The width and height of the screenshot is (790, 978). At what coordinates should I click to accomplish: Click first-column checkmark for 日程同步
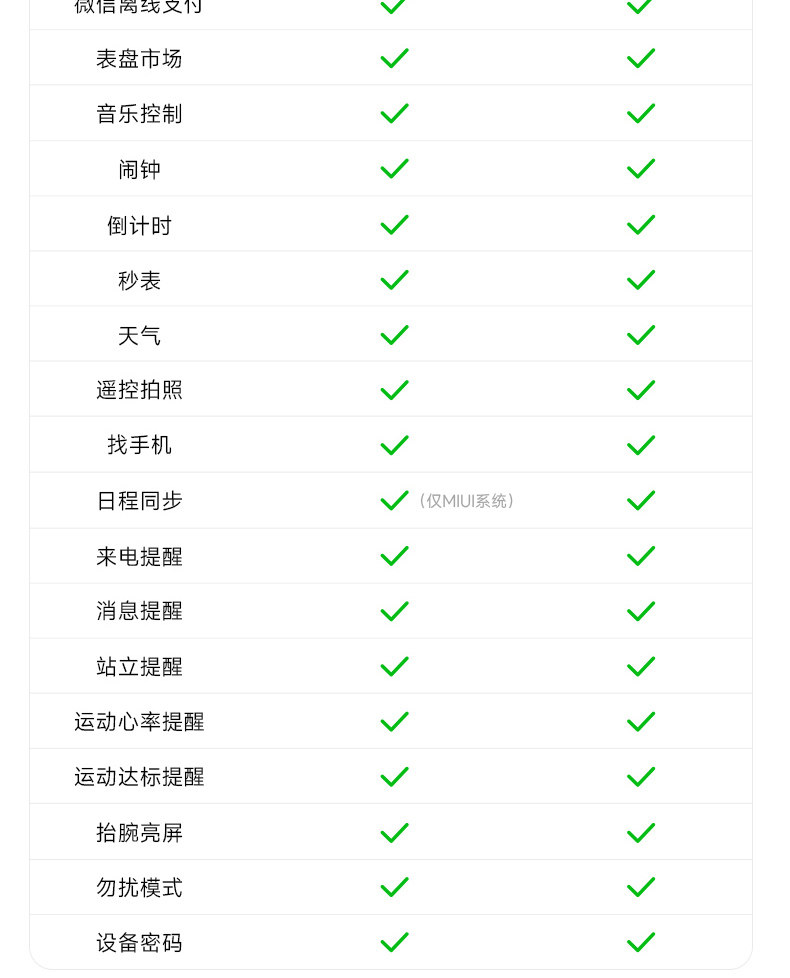click(394, 500)
